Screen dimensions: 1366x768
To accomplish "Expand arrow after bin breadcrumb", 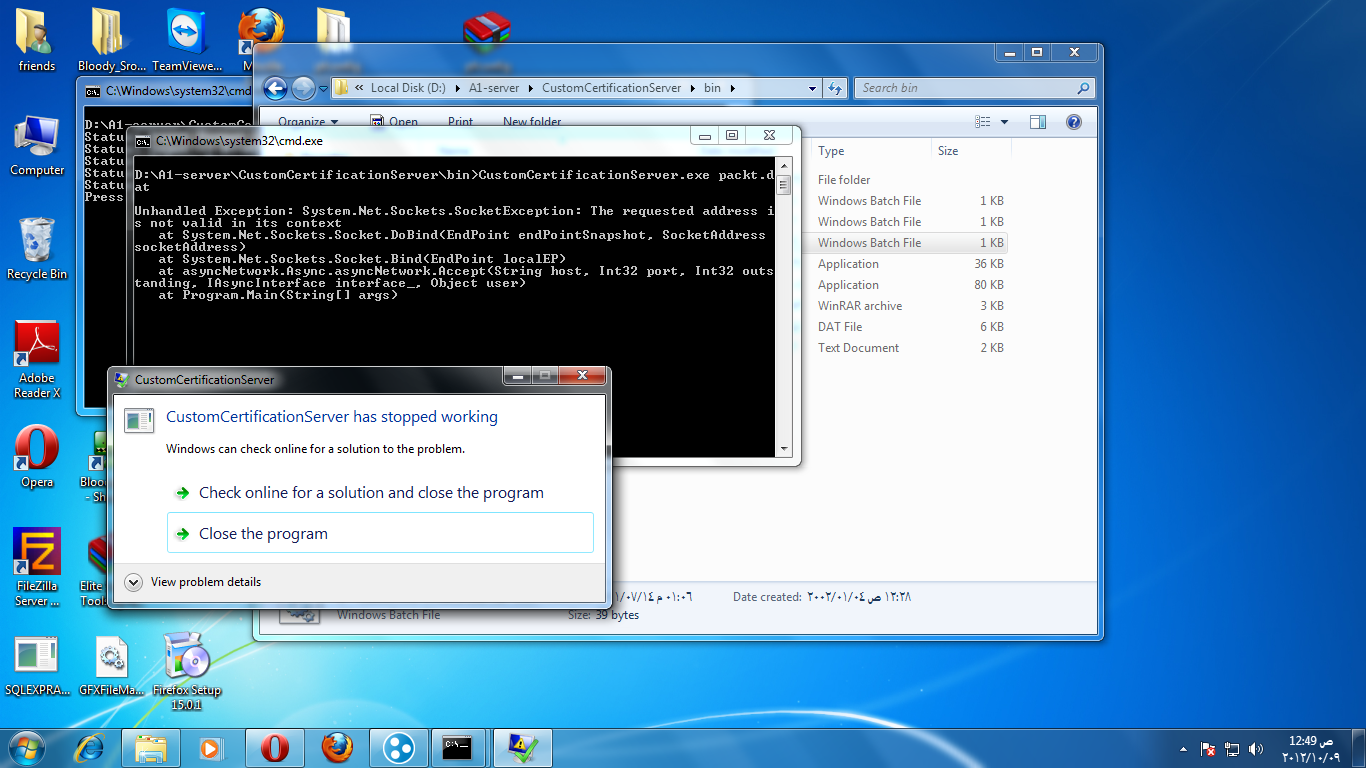I will pos(732,88).
